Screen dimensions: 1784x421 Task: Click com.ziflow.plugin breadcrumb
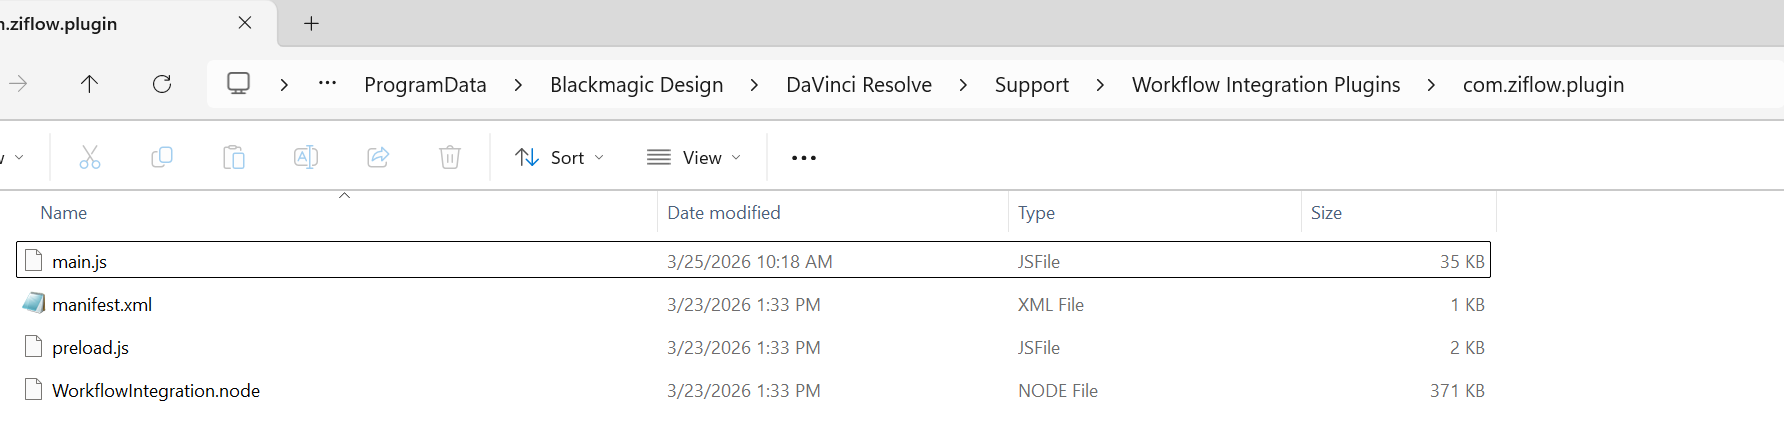click(1543, 85)
